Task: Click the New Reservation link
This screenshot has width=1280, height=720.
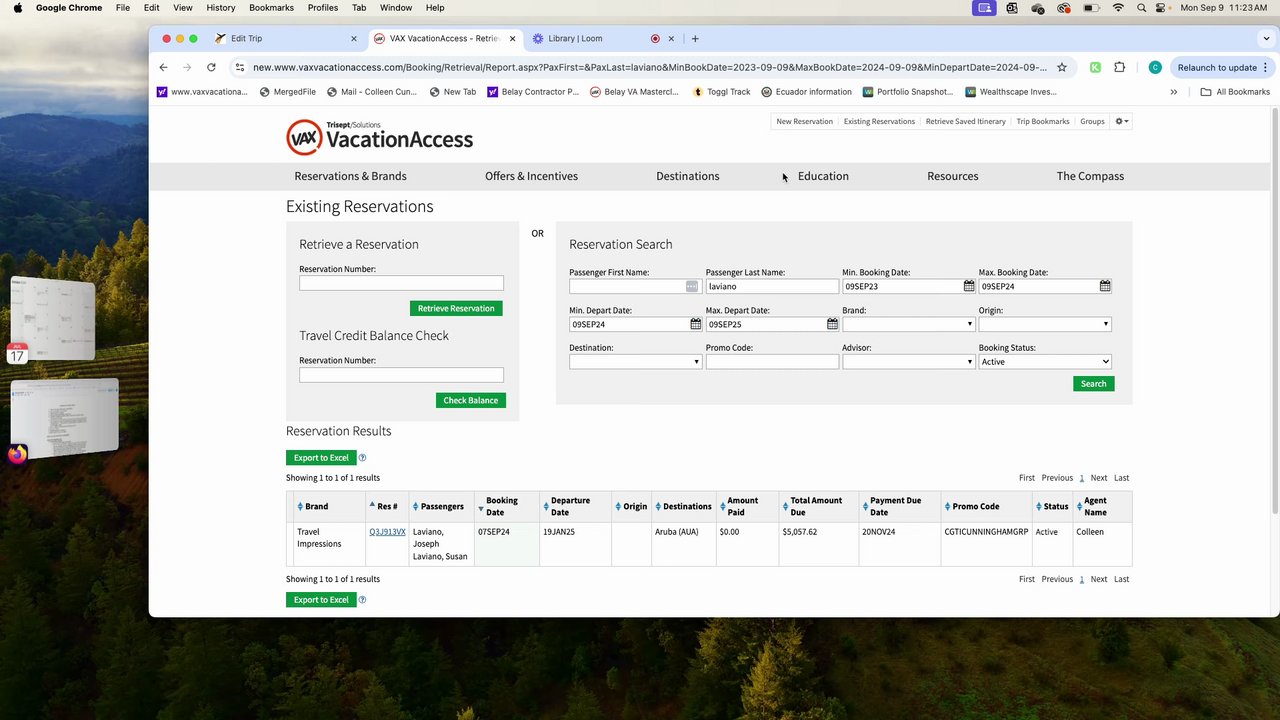Action: point(804,121)
